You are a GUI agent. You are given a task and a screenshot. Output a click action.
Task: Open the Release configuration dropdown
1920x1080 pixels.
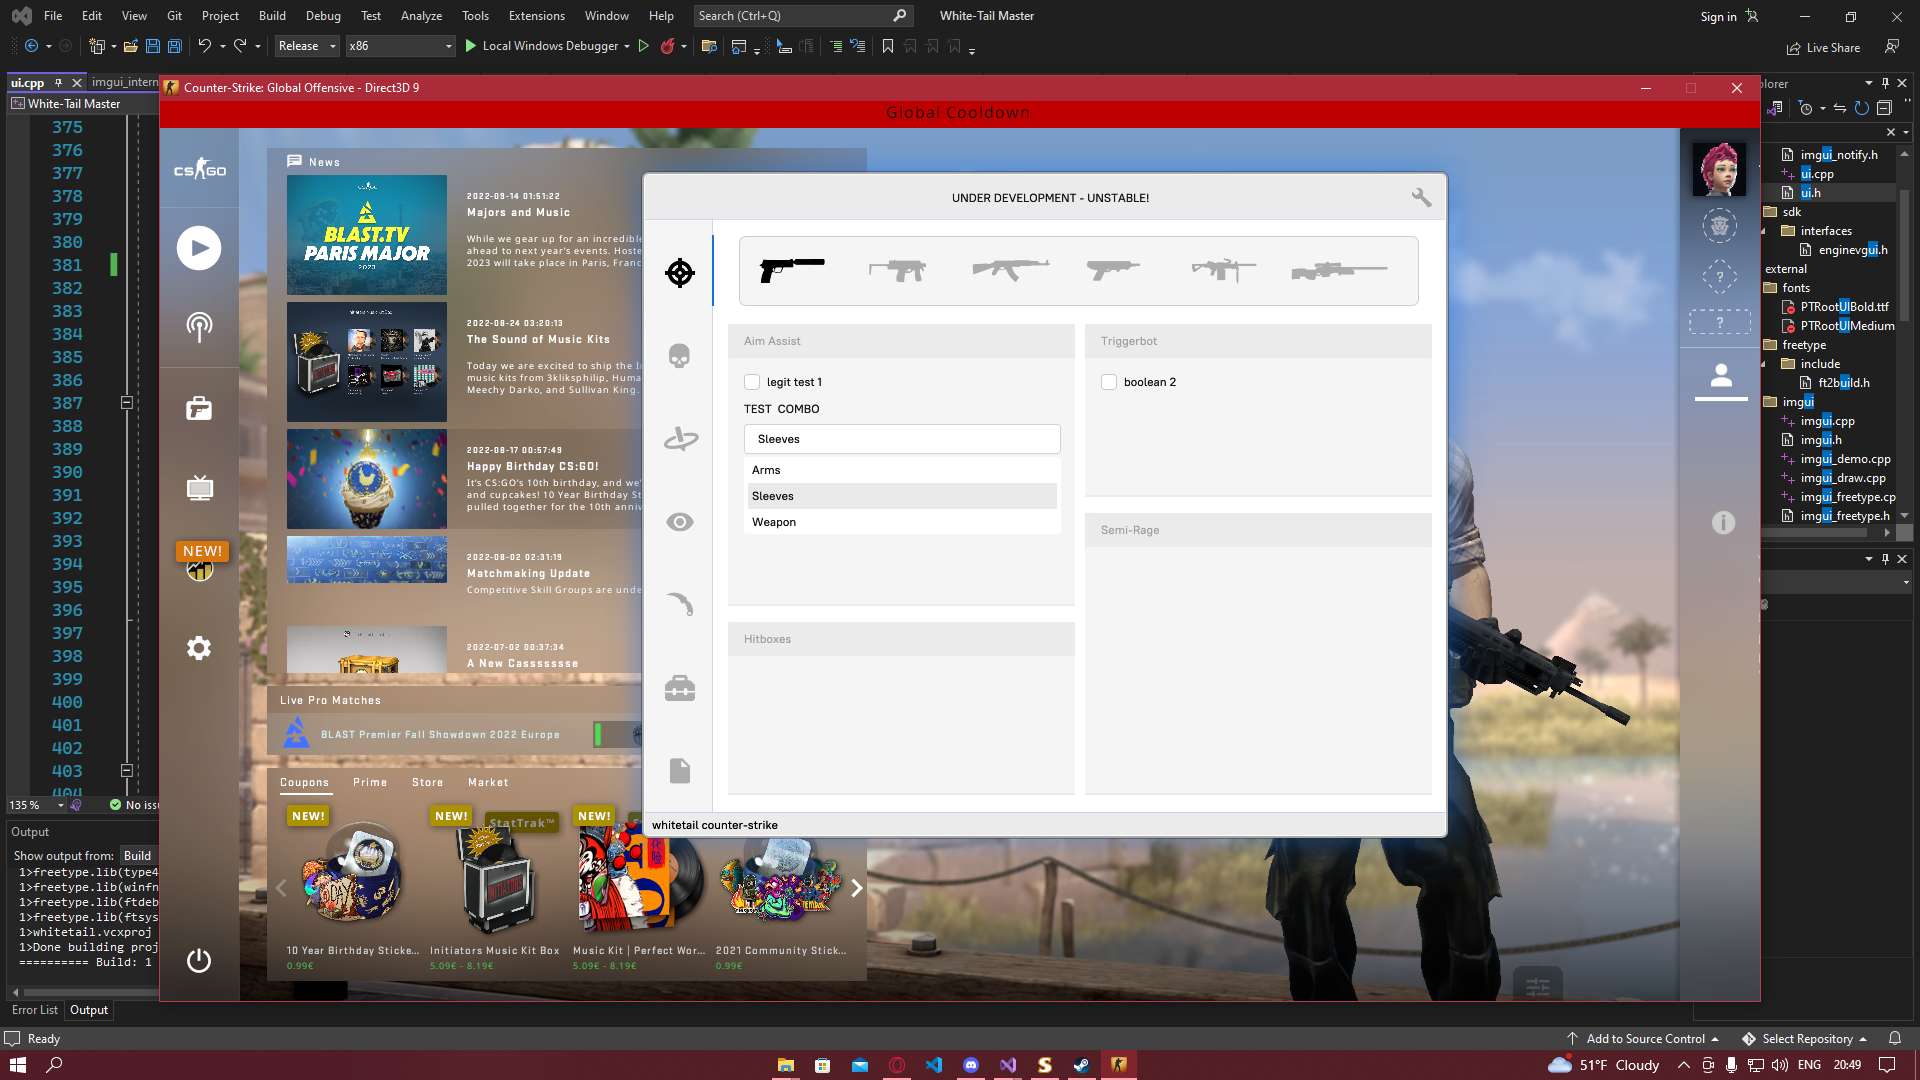coord(307,46)
